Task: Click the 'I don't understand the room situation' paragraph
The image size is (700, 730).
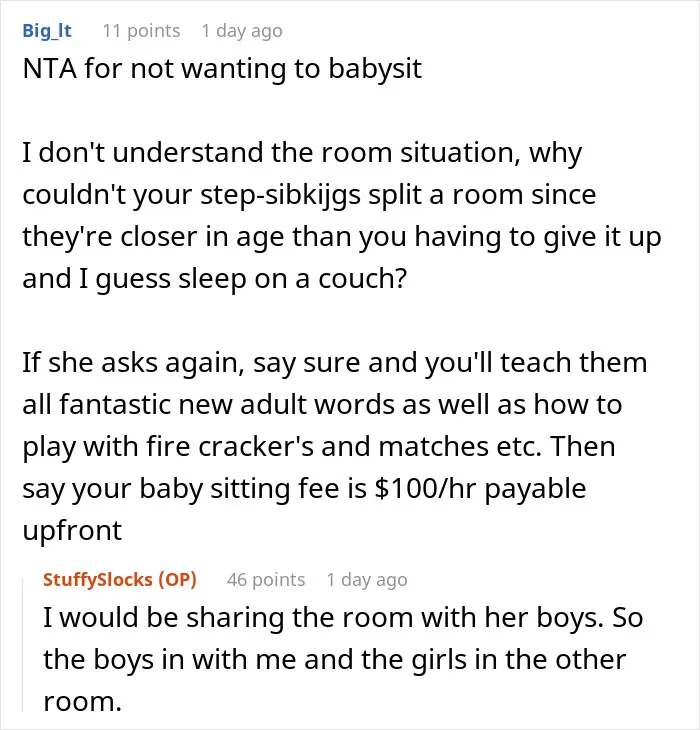Action: coord(342,216)
